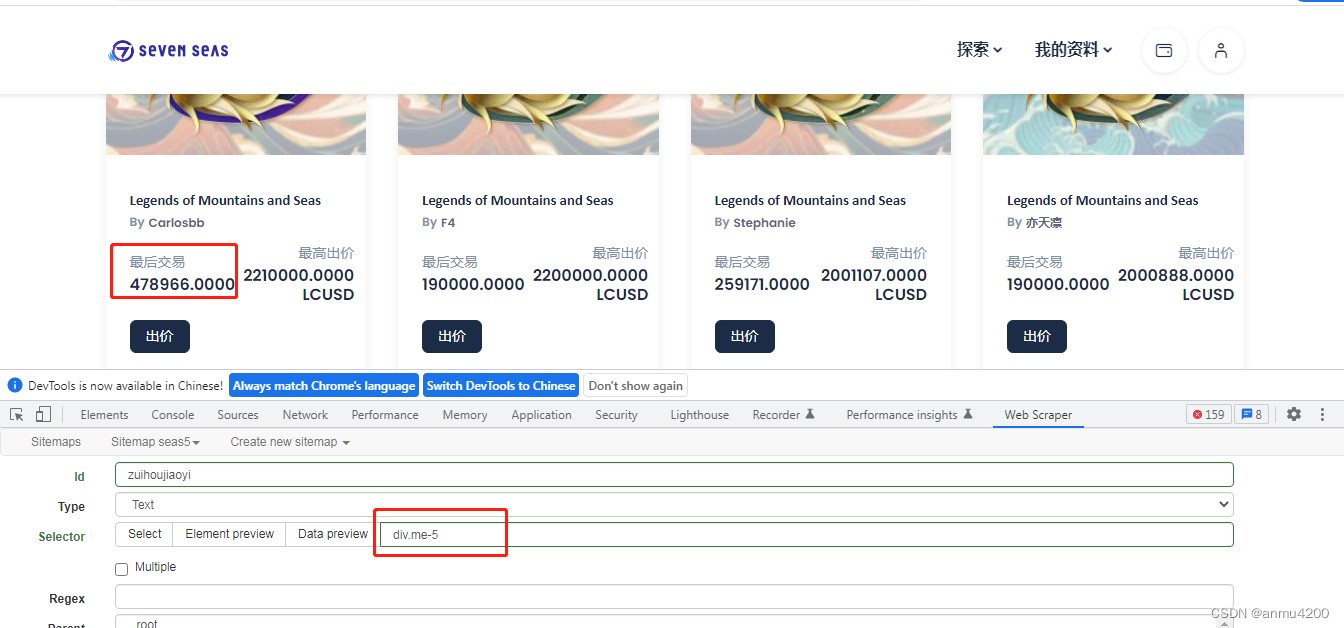Click 出价 on Stephanie's card
The image size is (1344, 628).
(x=745, y=337)
